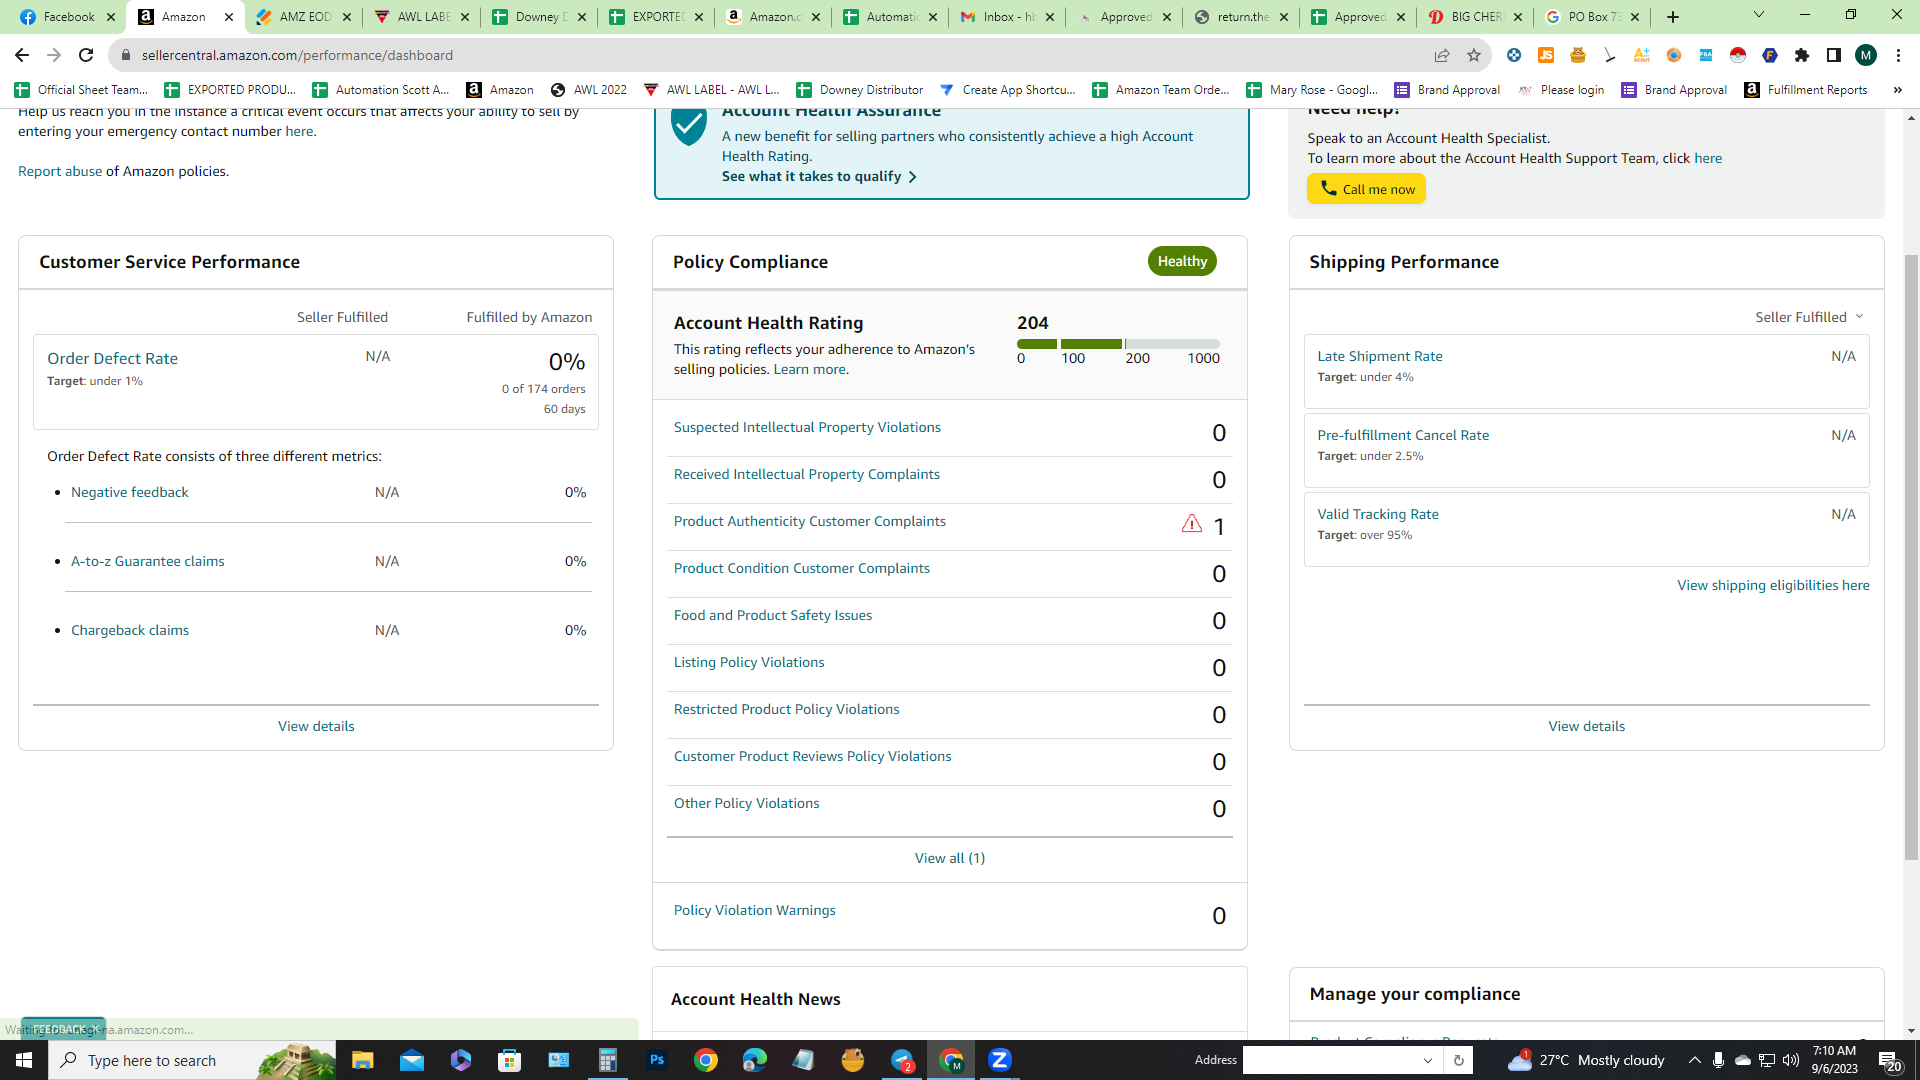Open Valid Tracking Rate link
Screen dimensions: 1920x1080
point(1377,515)
